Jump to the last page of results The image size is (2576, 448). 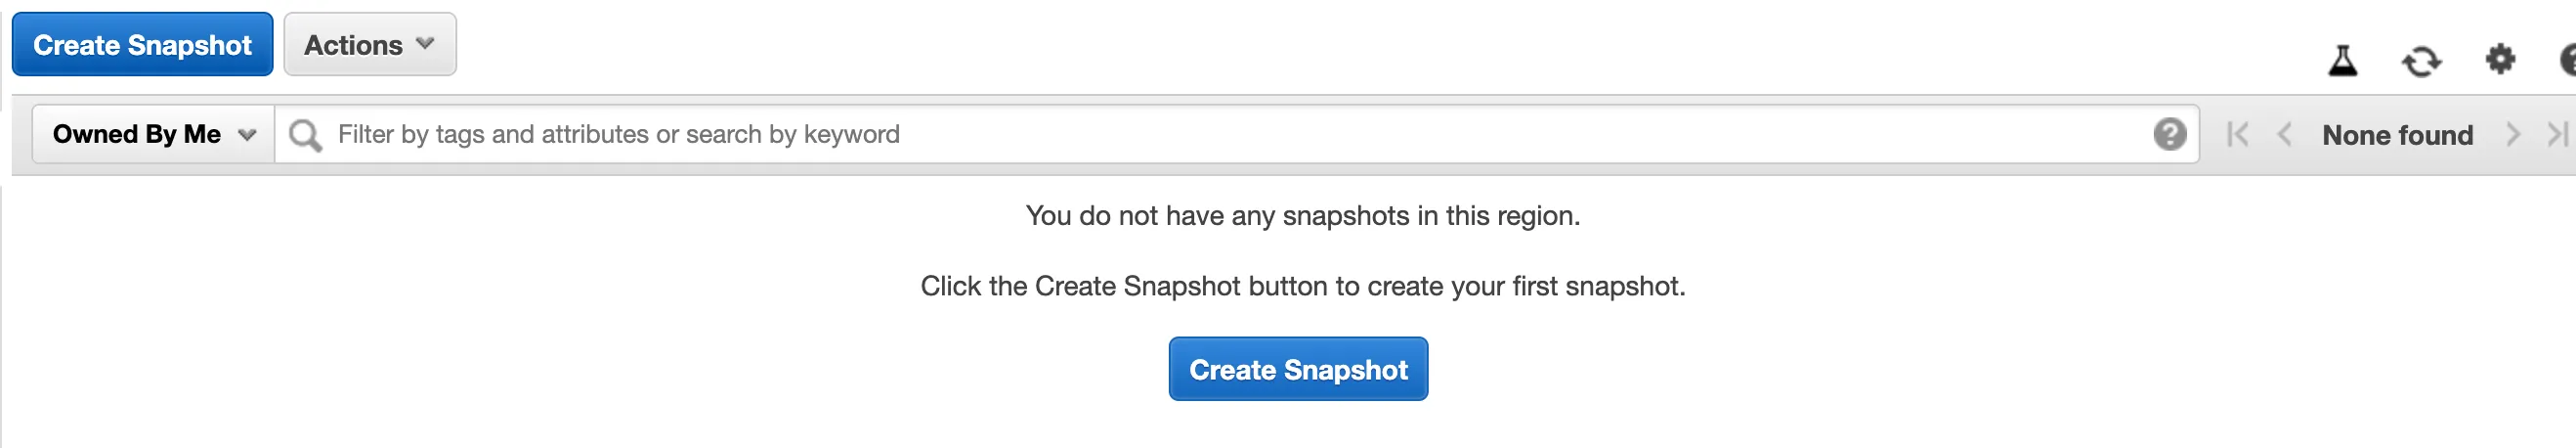click(x=2557, y=134)
